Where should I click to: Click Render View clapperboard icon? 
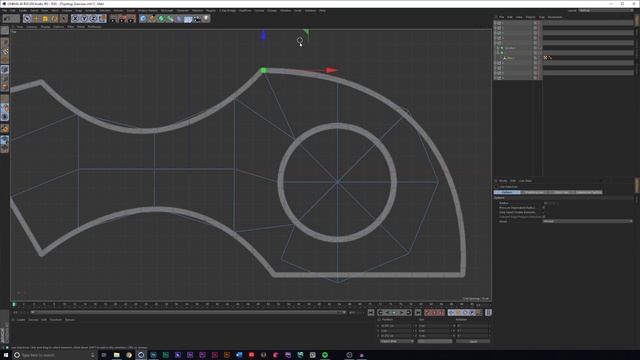pyautogui.click(x=113, y=18)
